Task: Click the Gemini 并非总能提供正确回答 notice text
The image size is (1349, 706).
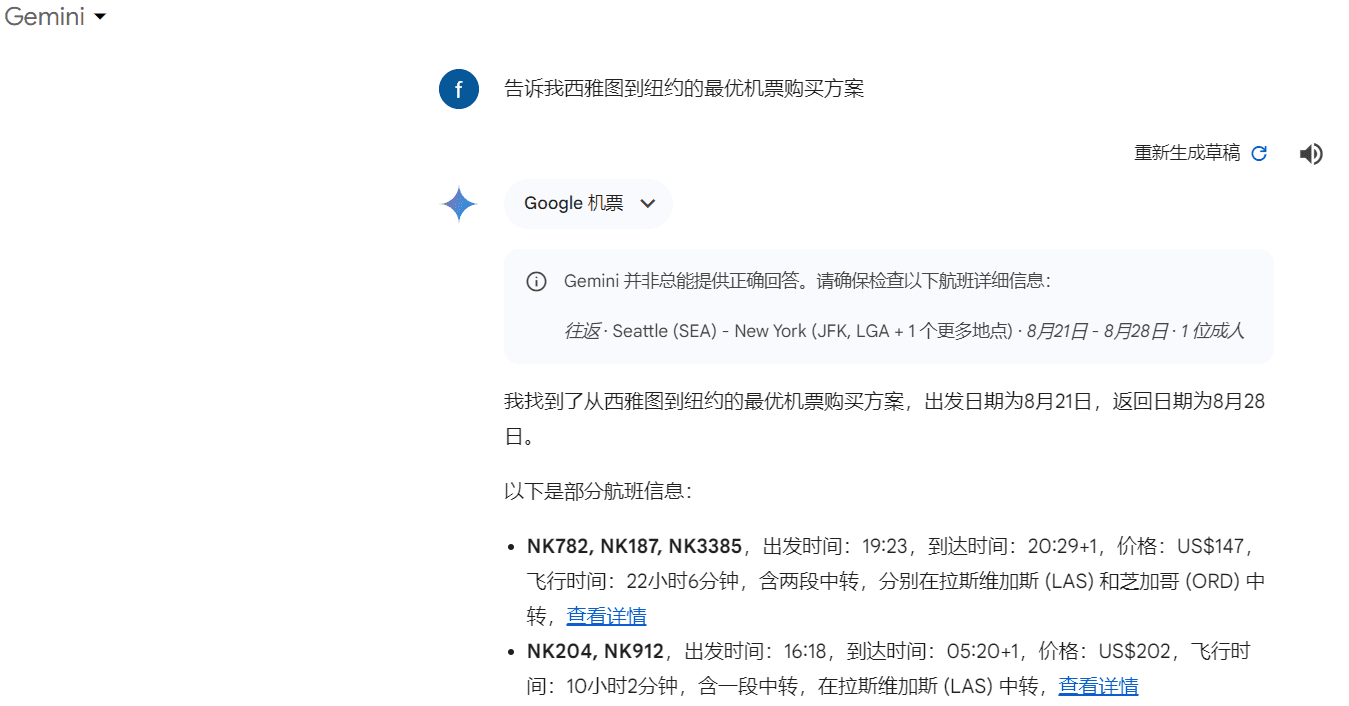Action: tap(807, 281)
